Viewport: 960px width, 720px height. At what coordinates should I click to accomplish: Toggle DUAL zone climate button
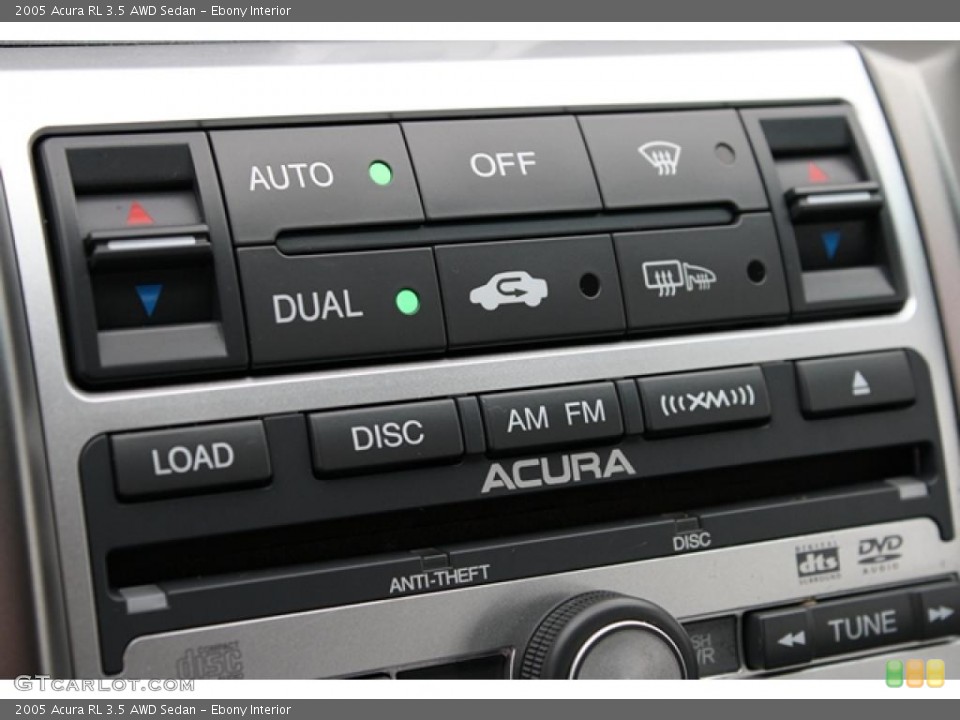tap(341, 305)
